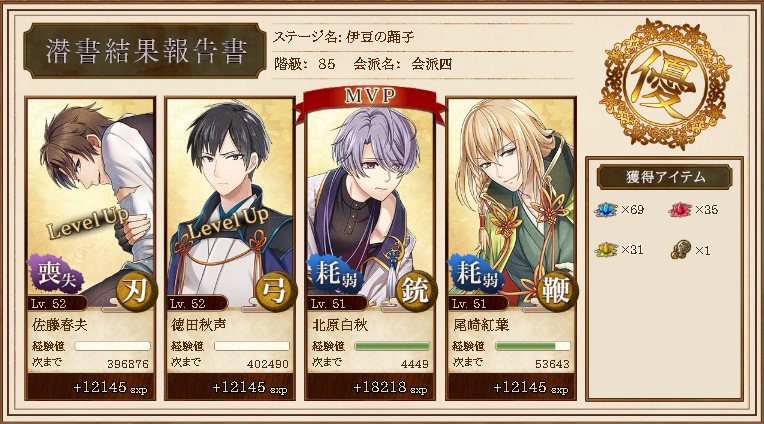
Task: Click 北原白秋's green experience bar
Action: [392, 346]
